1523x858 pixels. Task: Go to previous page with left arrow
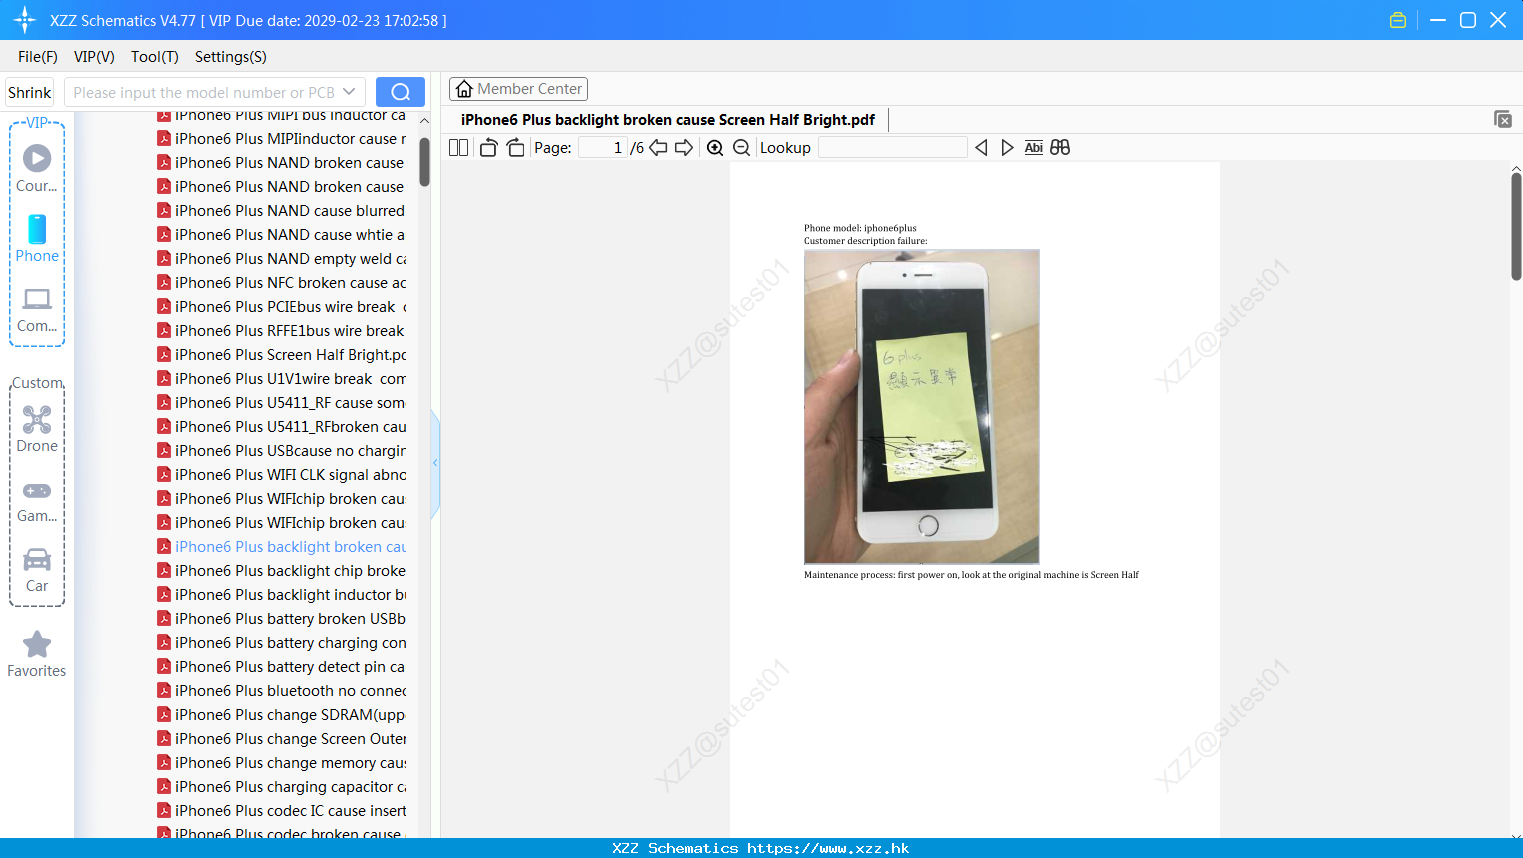[x=658, y=147]
